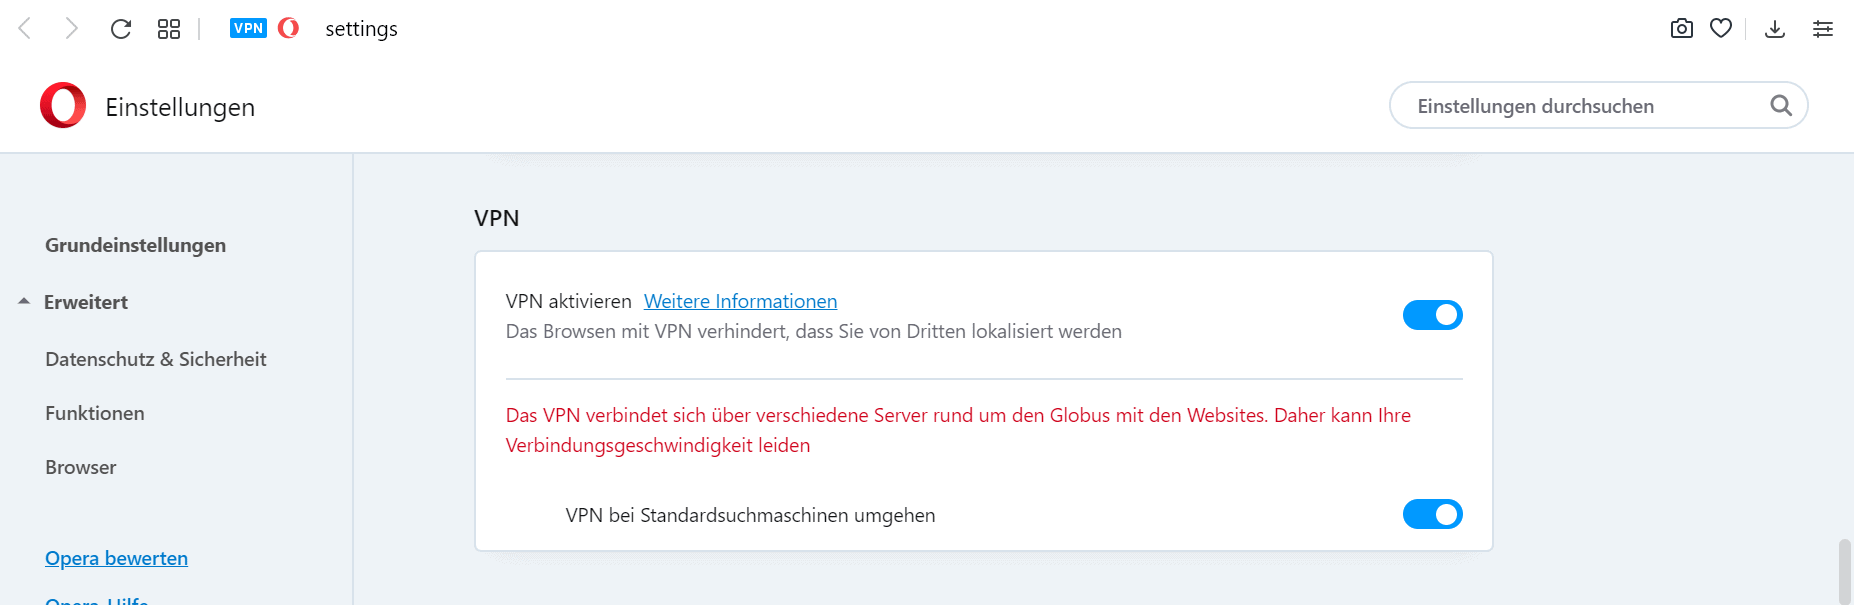The height and width of the screenshot is (605, 1854).
Task: Click the browser forward arrow
Action: point(71,29)
